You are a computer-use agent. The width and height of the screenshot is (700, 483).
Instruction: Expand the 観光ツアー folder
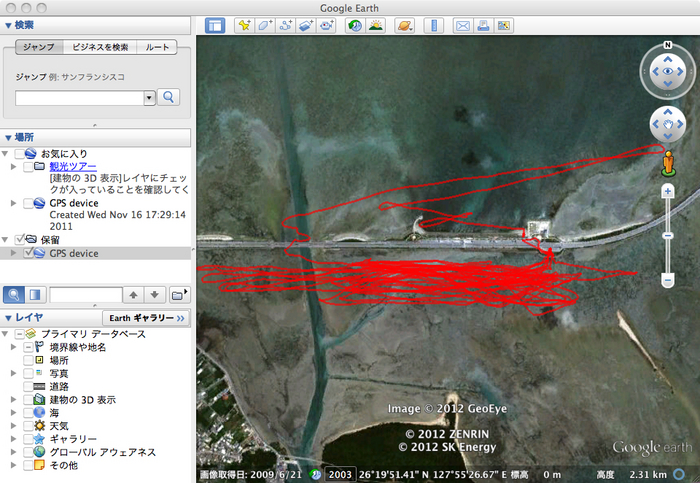pyautogui.click(x=13, y=167)
